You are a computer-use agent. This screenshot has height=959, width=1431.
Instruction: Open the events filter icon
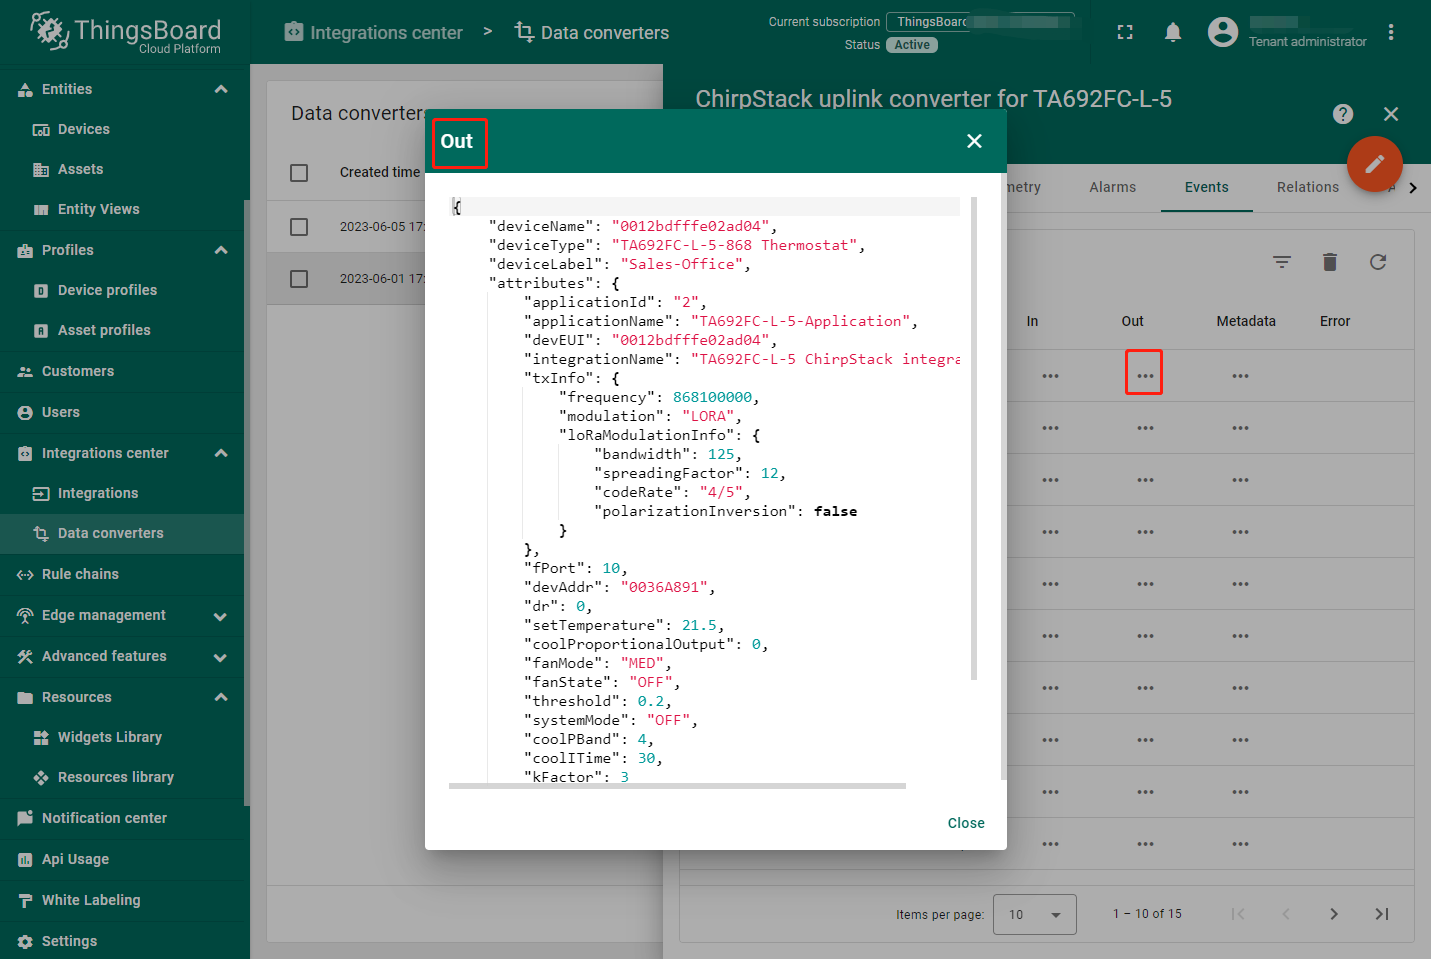click(x=1282, y=262)
